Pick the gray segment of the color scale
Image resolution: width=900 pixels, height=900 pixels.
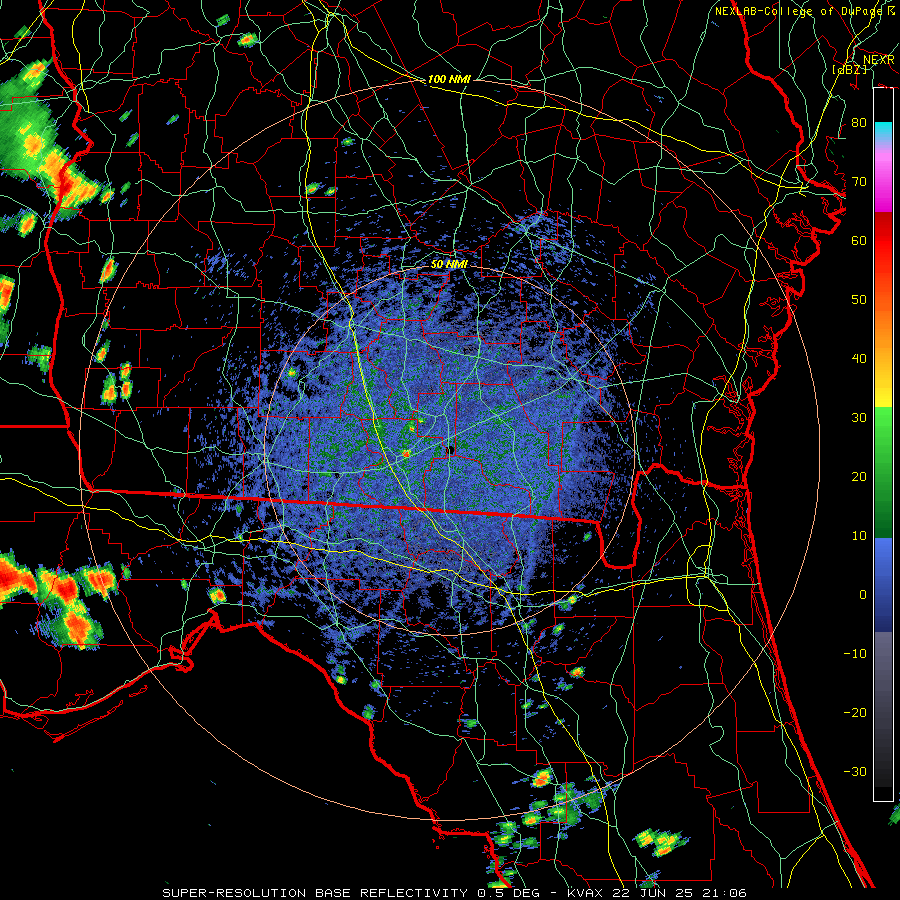[883, 666]
